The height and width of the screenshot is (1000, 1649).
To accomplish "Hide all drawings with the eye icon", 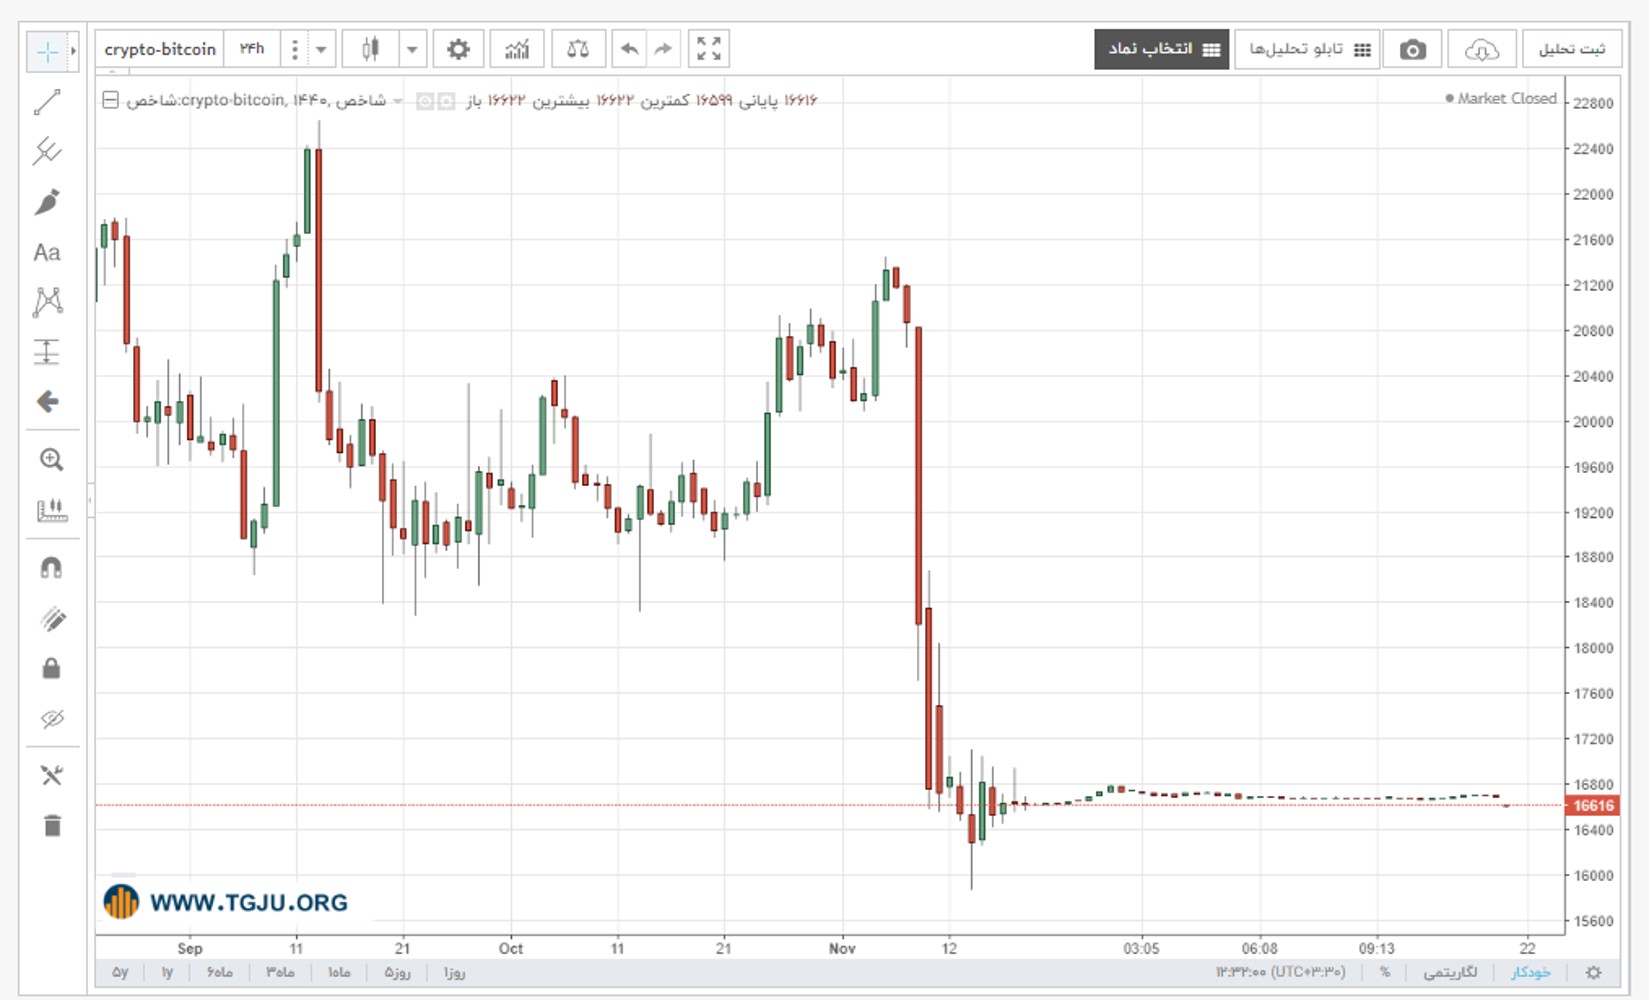I will 52,718.
